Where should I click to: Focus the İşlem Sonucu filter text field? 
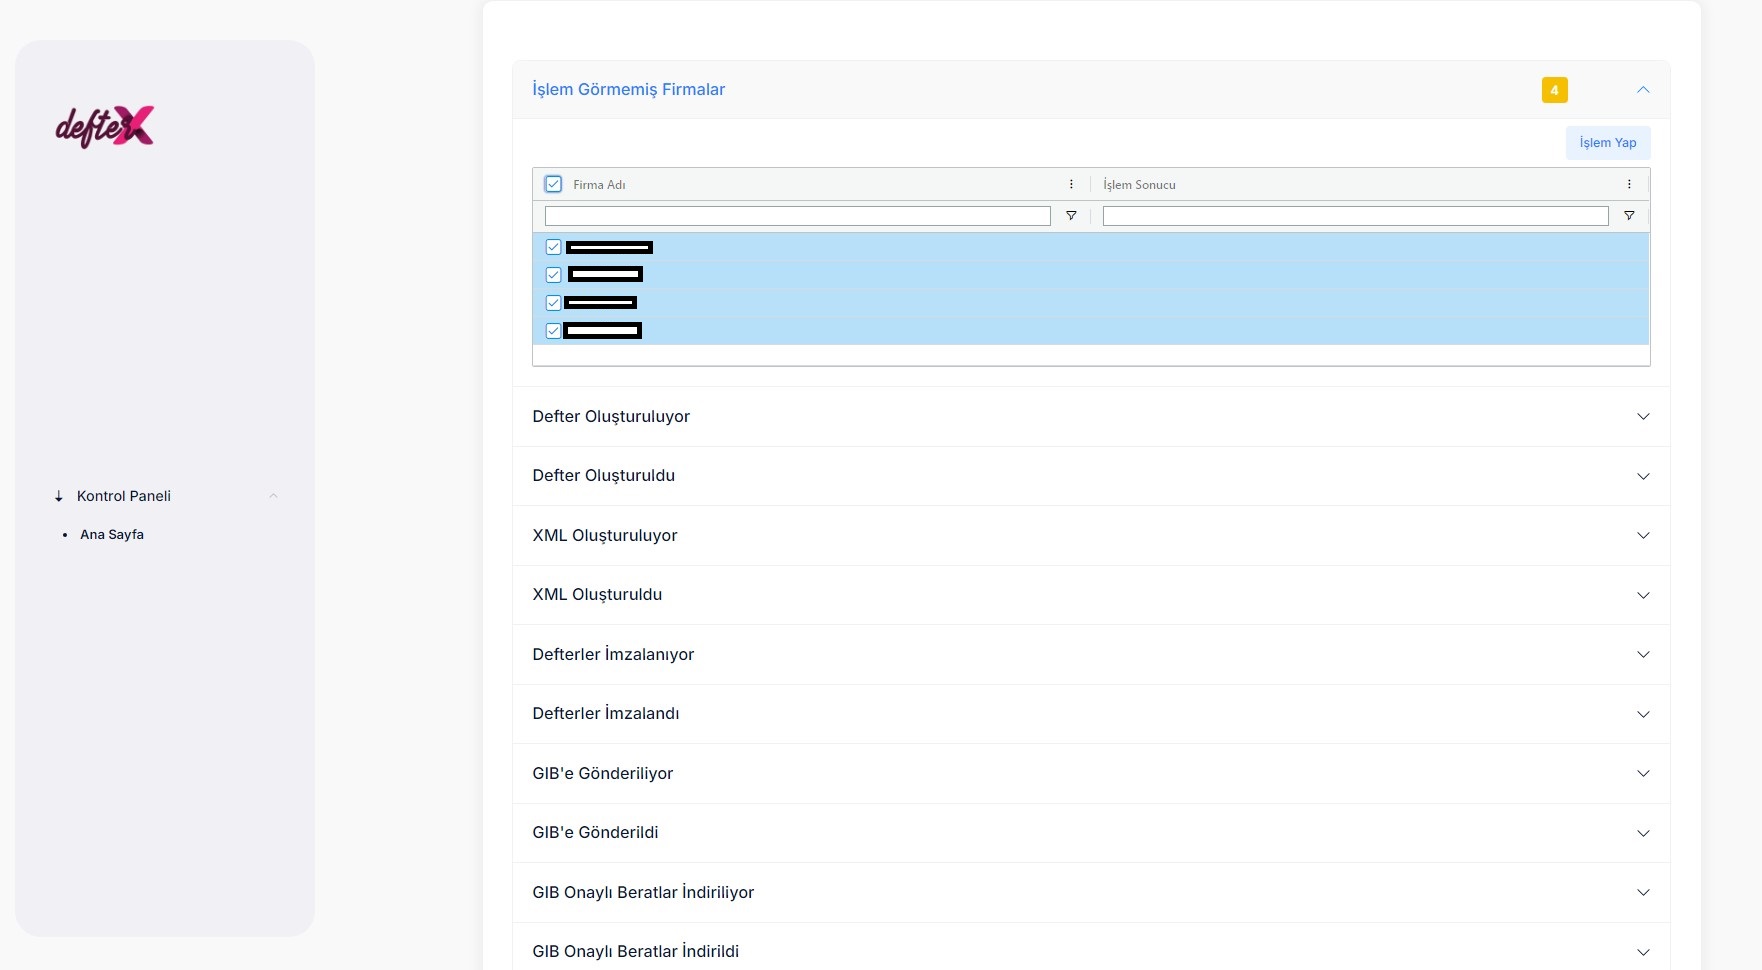[1355, 216]
